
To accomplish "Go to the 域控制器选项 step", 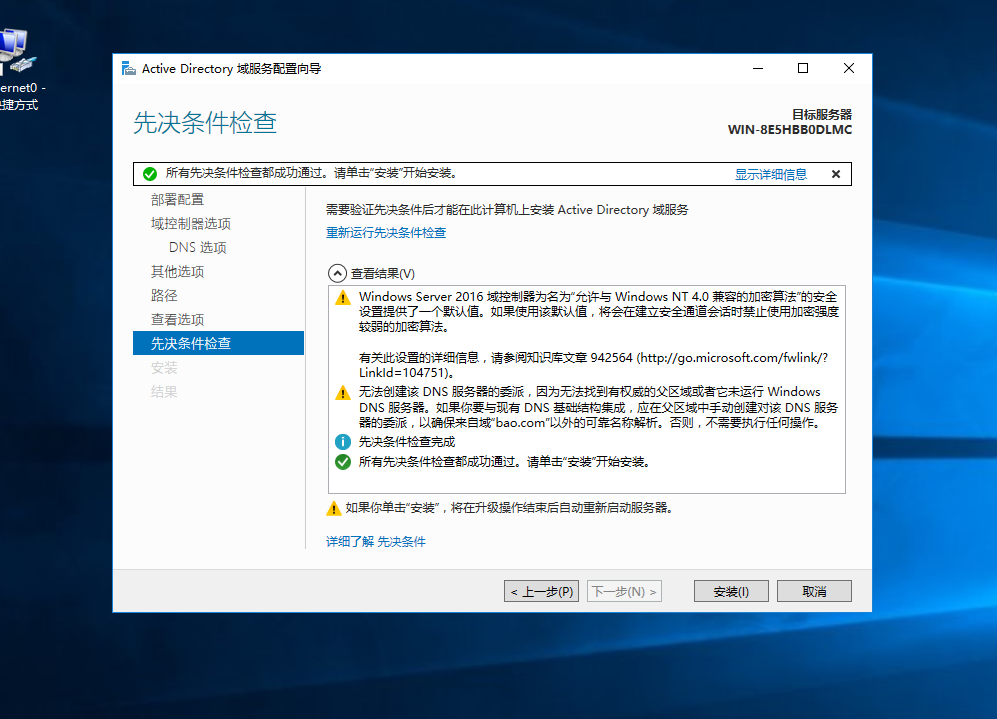I will pos(191,224).
